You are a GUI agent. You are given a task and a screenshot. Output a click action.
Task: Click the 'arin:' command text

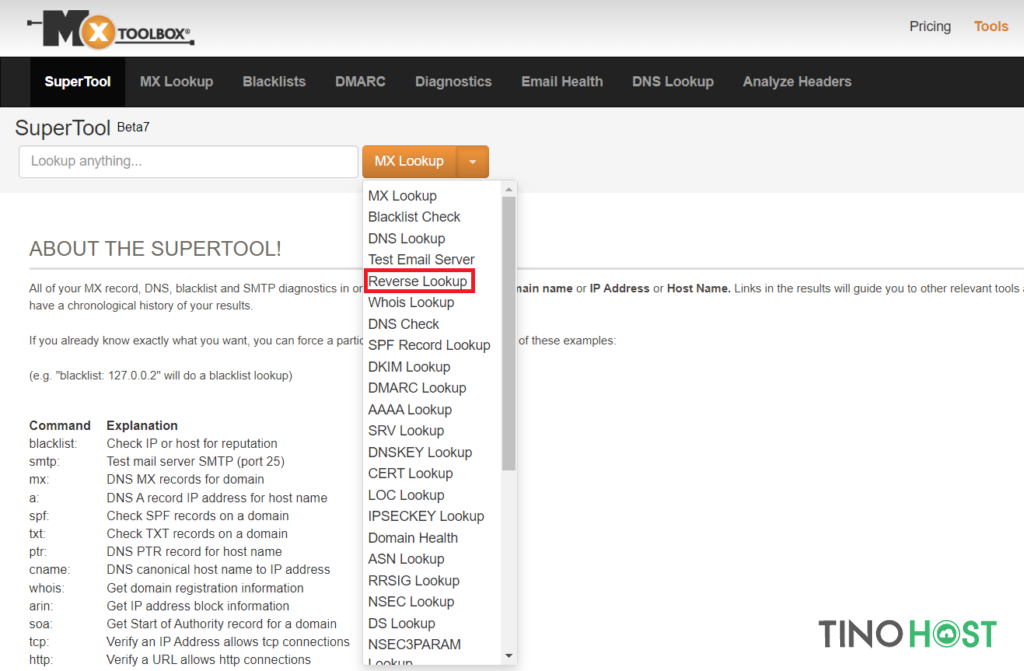pyautogui.click(x=40, y=606)
